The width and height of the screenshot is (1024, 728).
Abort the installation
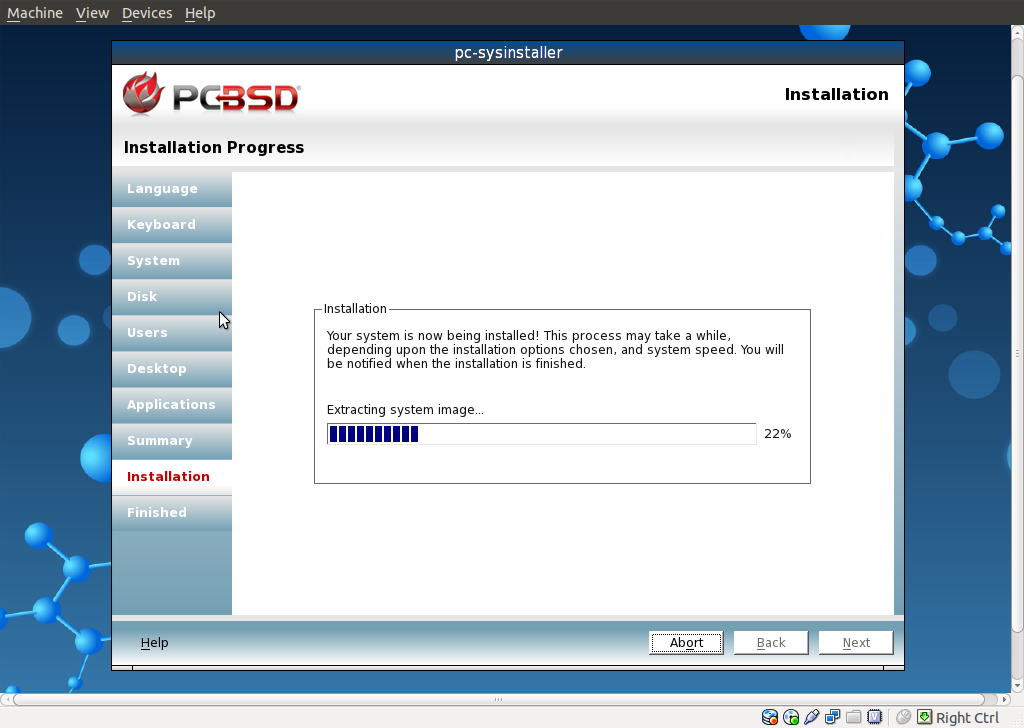tap(686, 642)
